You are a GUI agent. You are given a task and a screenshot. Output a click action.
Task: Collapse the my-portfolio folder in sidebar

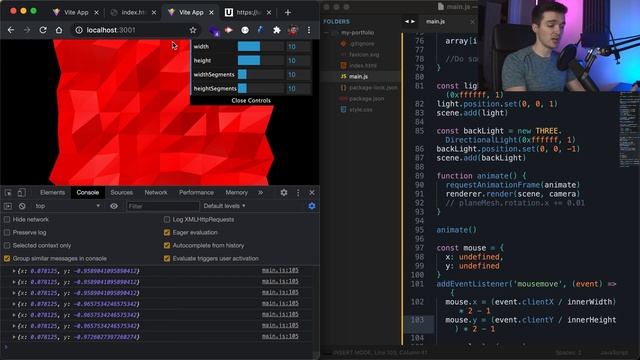[x=327, y=33]
